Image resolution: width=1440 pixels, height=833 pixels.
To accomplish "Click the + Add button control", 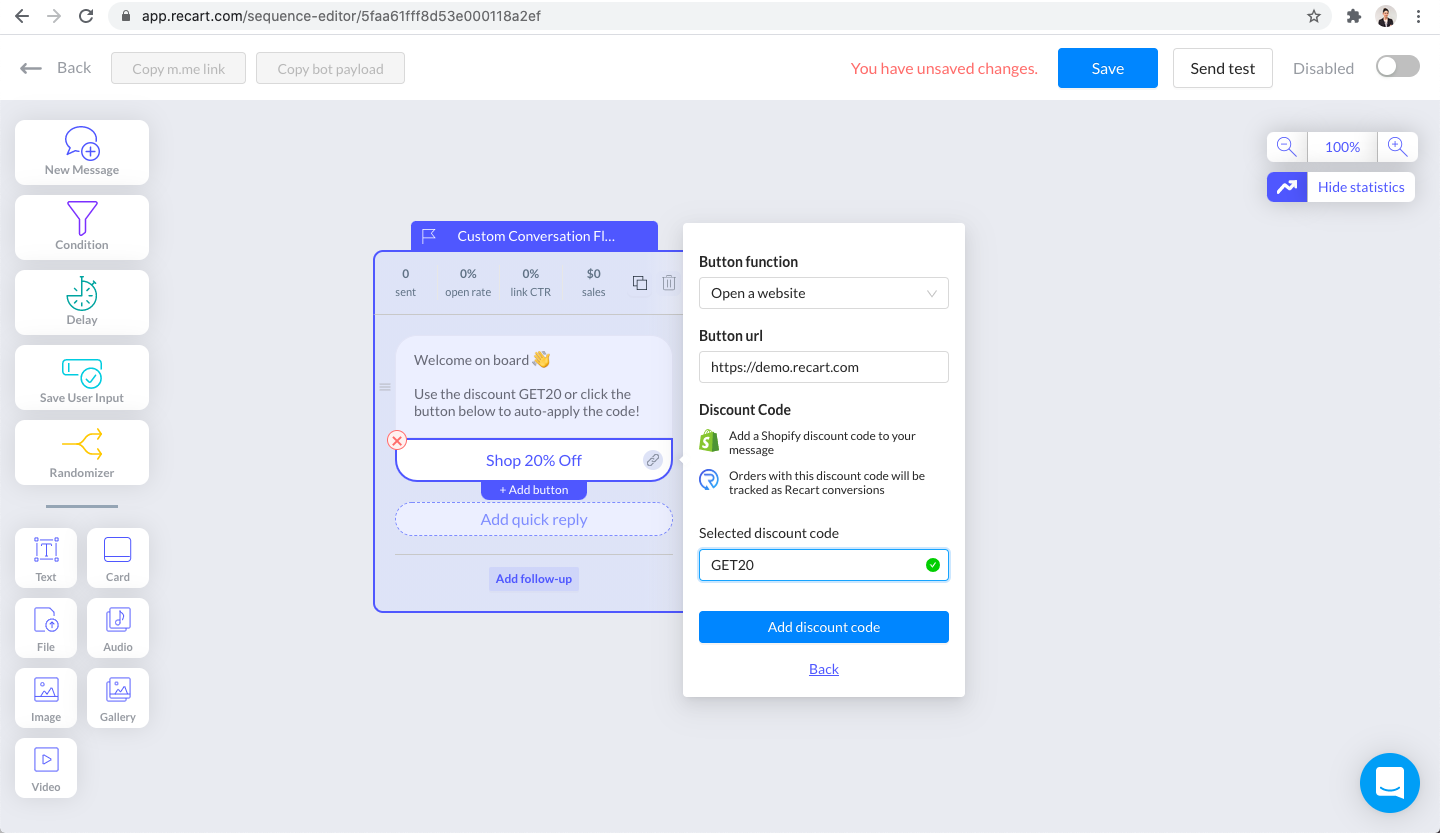I will (534, 490).
